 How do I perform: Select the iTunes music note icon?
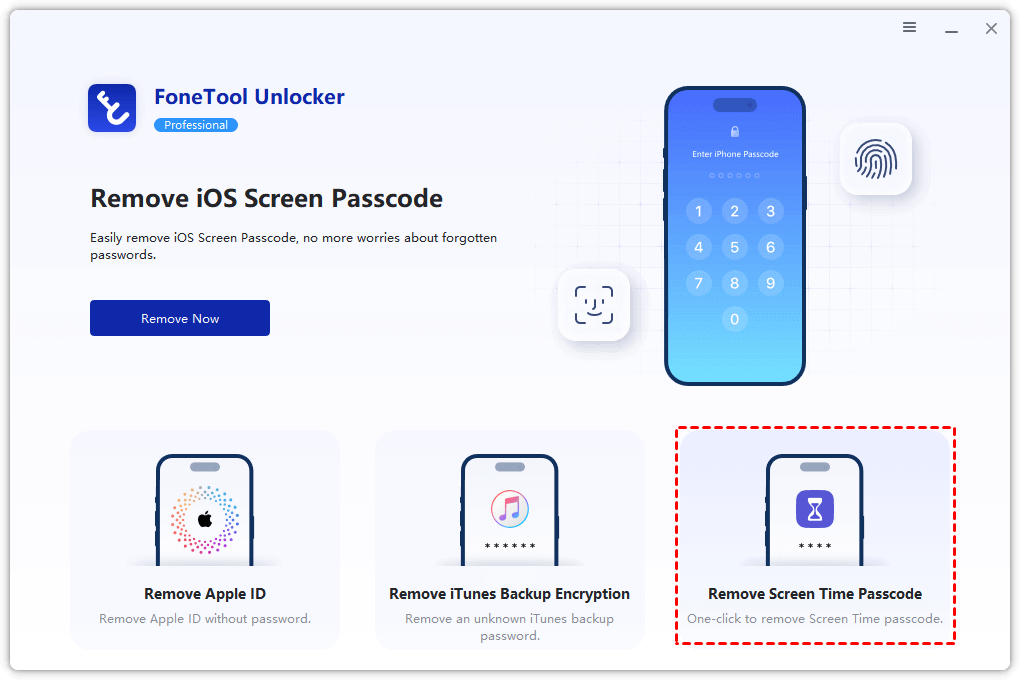pyautogui.click(x=509, y=509)
